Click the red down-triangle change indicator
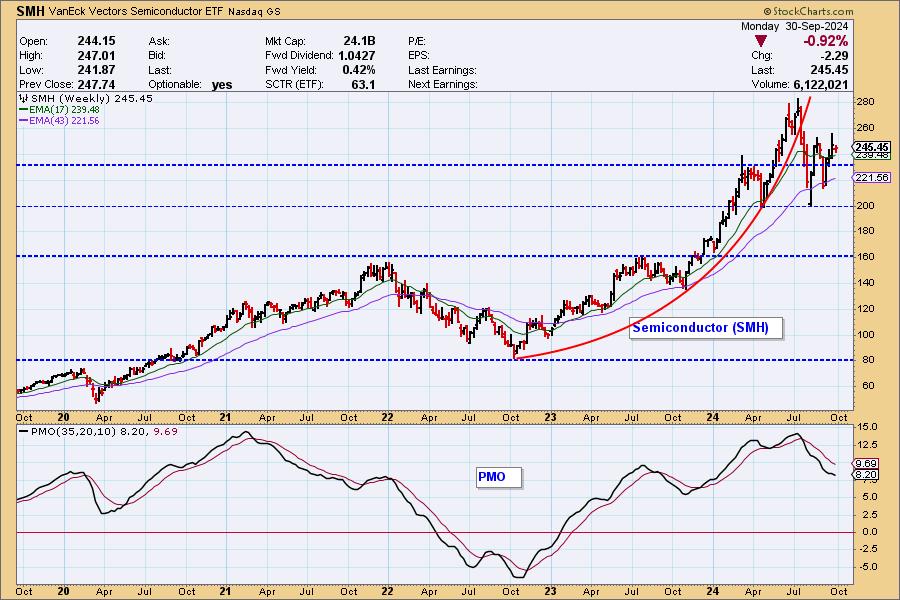The image size is (900, 600). tap(761, 41)
